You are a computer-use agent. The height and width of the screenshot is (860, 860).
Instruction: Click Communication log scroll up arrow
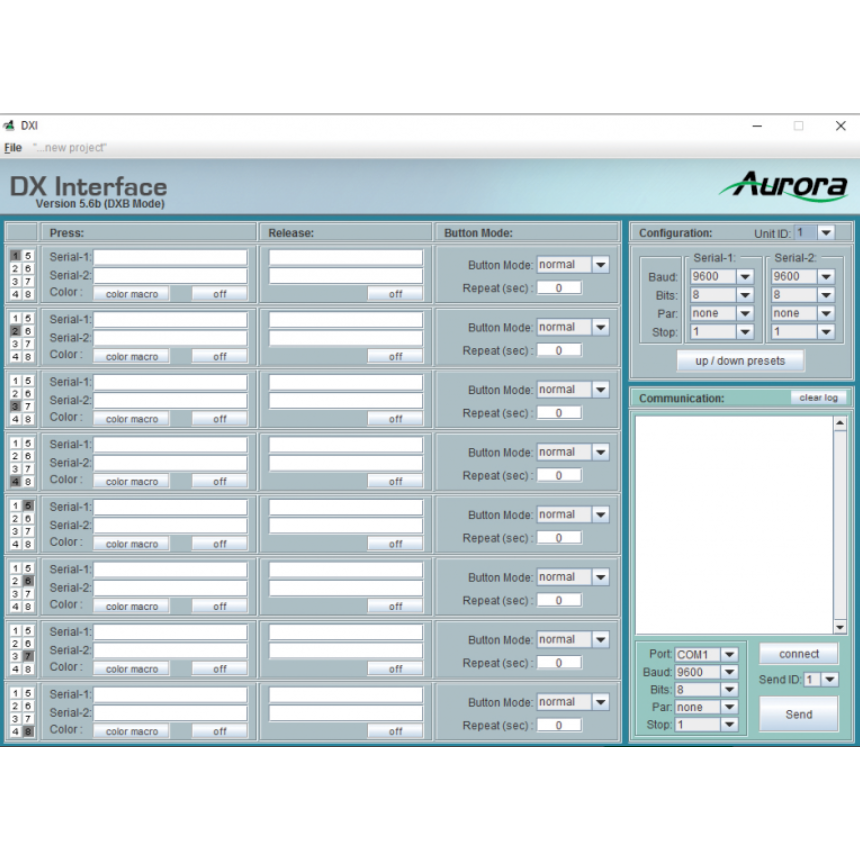840,423
